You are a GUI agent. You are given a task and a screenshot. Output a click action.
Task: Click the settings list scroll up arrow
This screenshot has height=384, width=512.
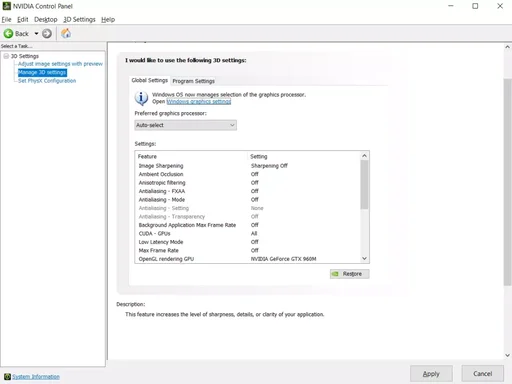point(365,156)
